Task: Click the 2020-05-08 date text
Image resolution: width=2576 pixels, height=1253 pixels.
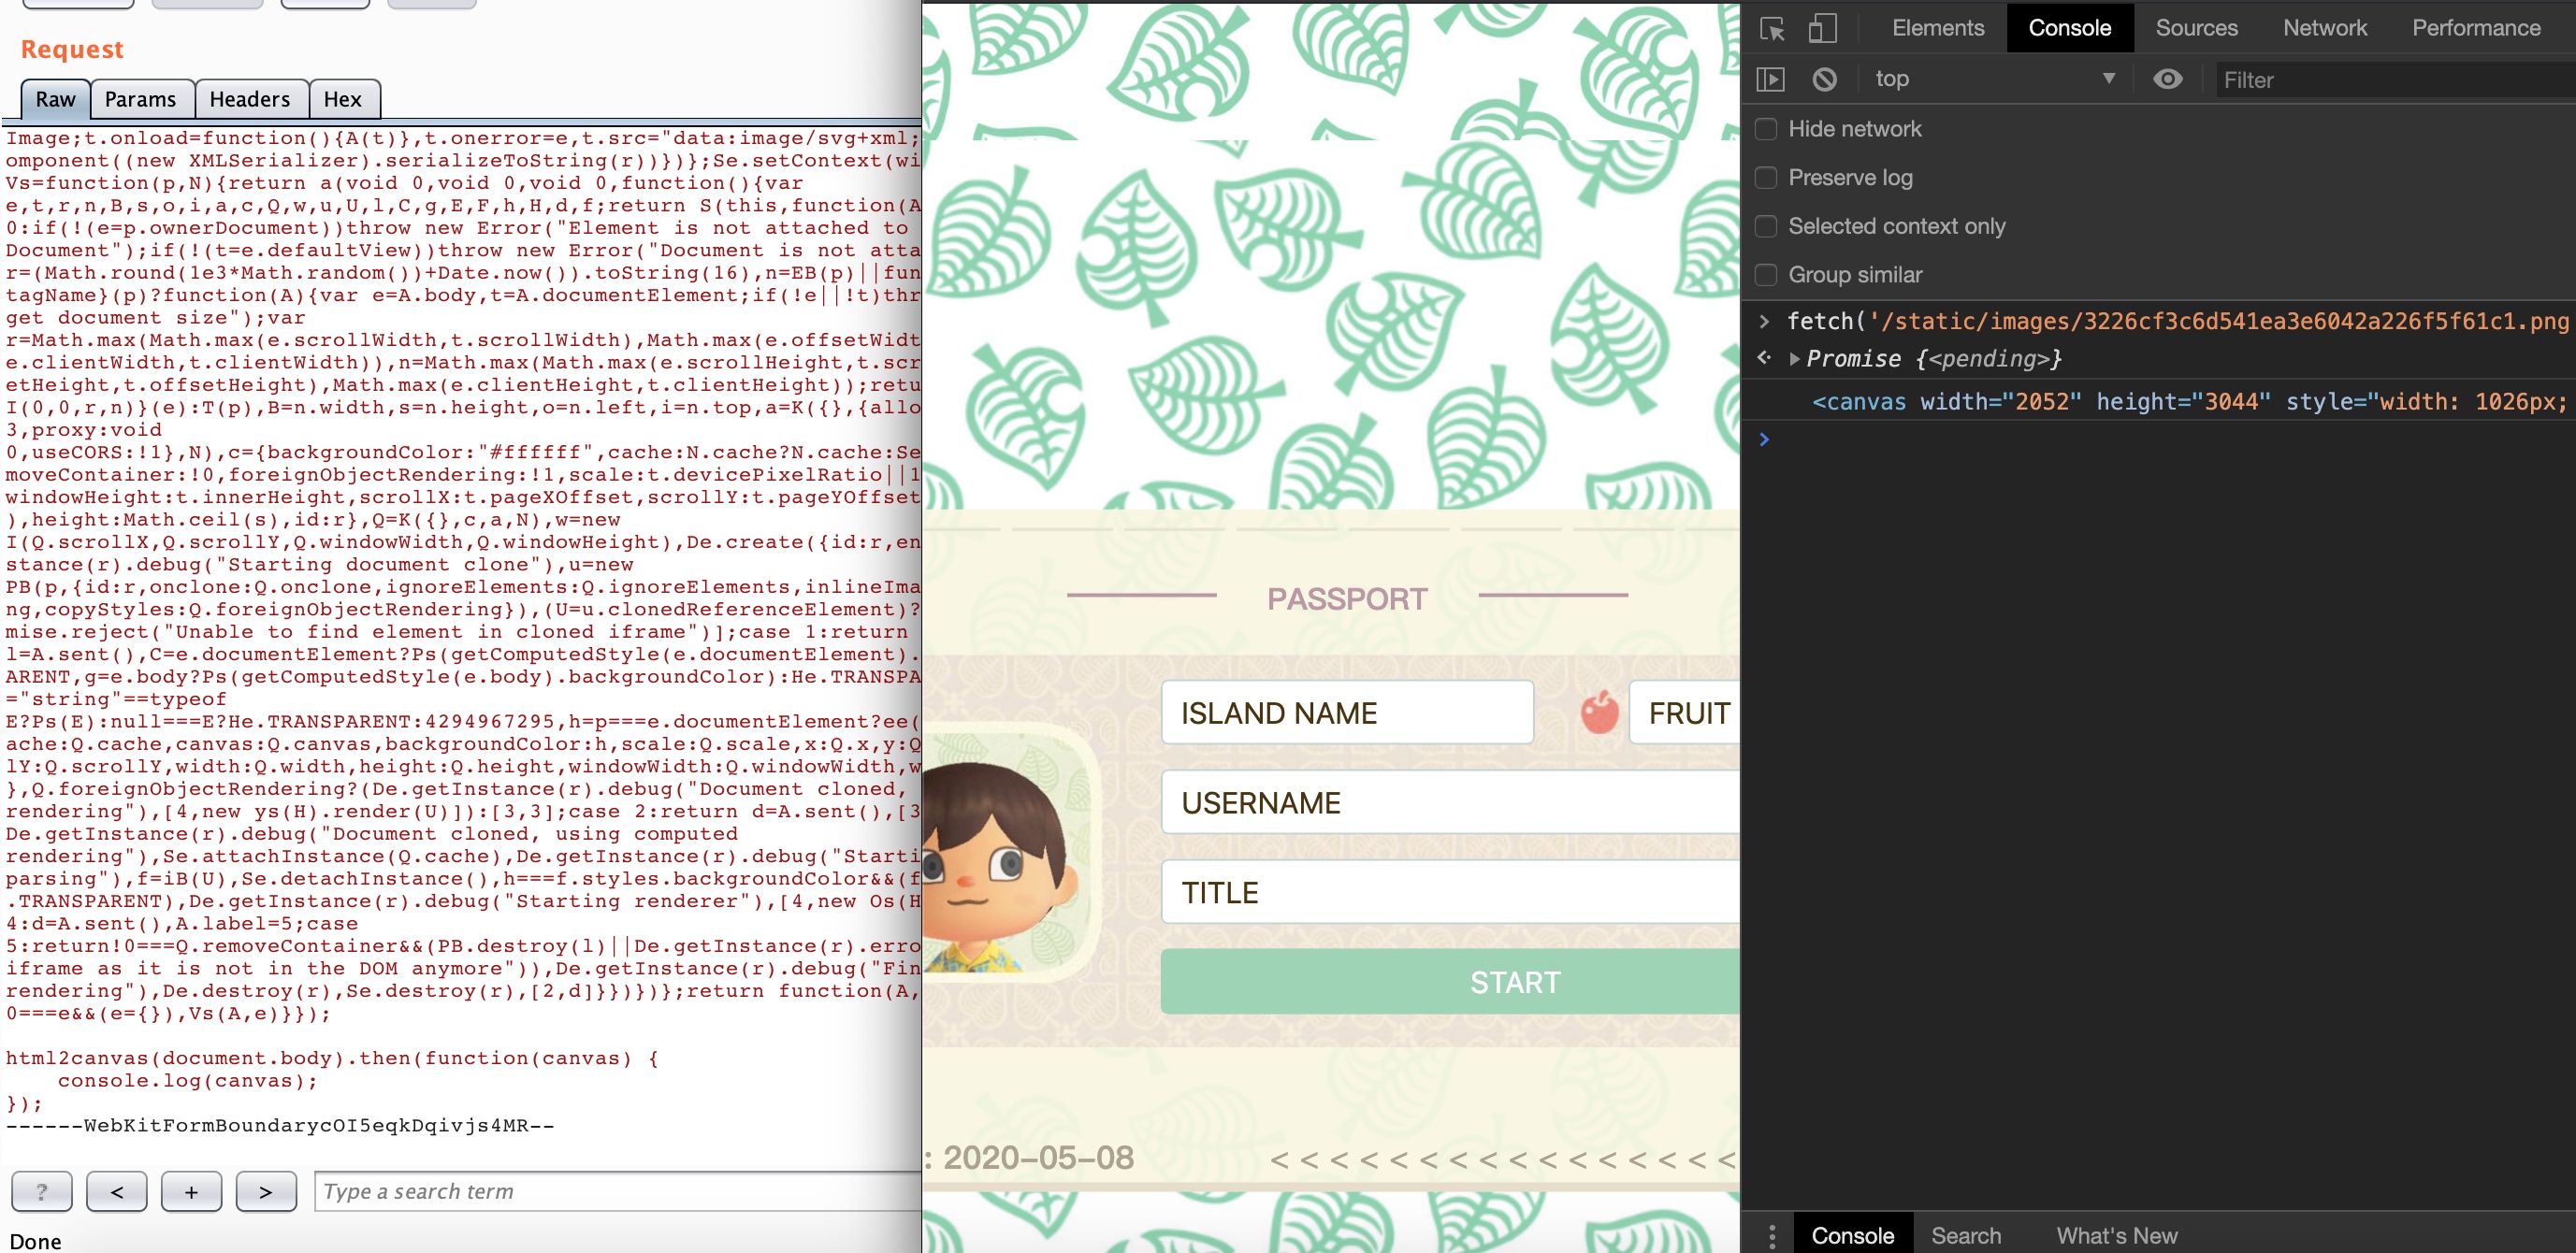Action: tap(1038, 1157)
